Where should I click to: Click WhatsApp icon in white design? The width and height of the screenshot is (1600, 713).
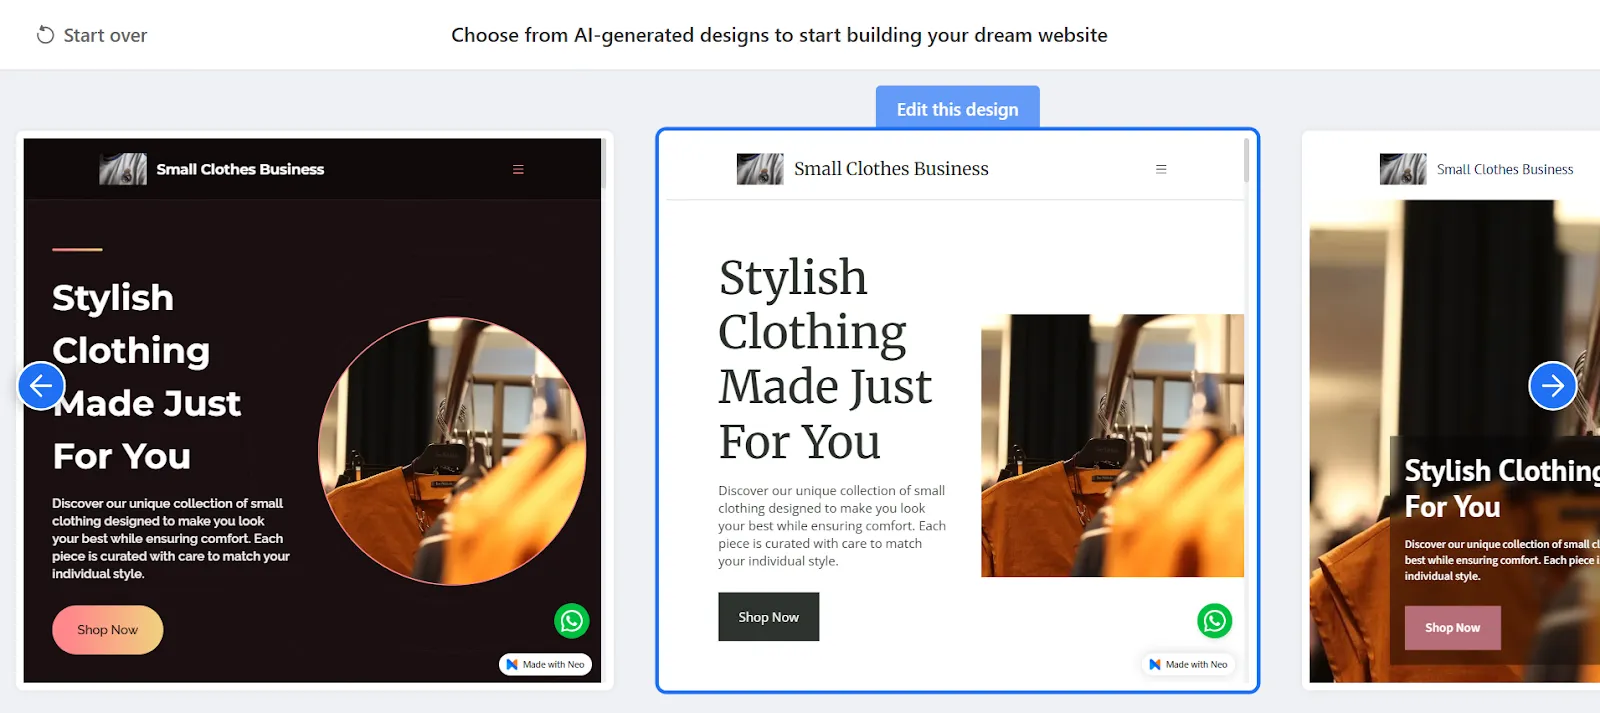[x=1214, y=621]
